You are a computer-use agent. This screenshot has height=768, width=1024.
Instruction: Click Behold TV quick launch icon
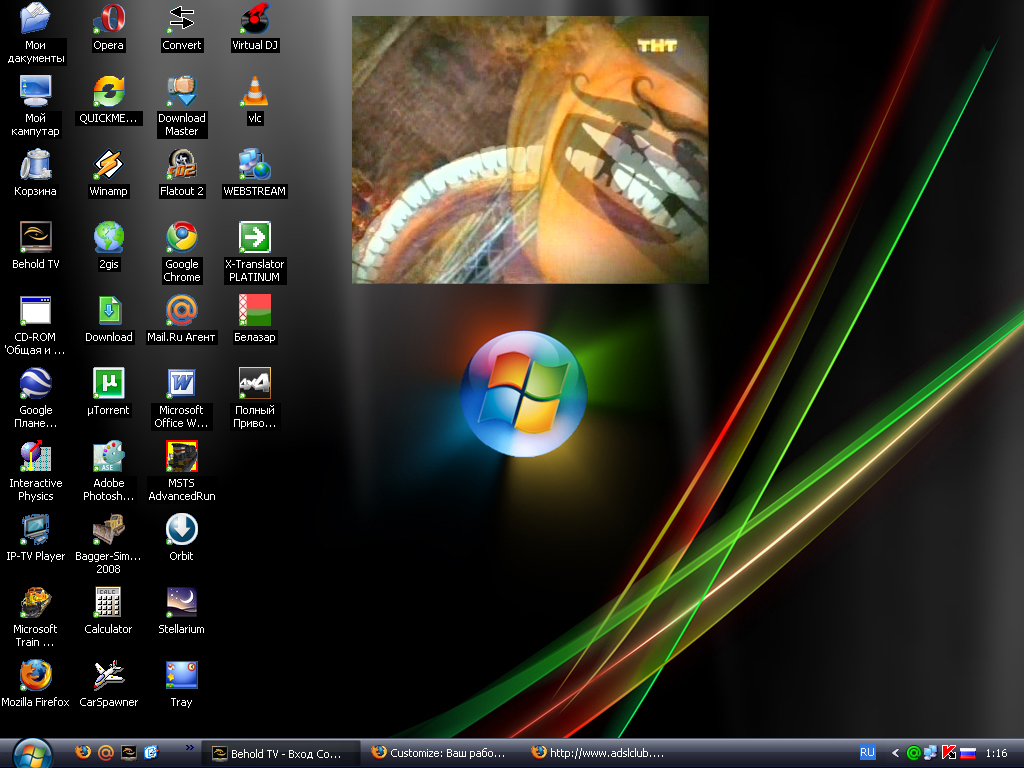click(129, 752)
